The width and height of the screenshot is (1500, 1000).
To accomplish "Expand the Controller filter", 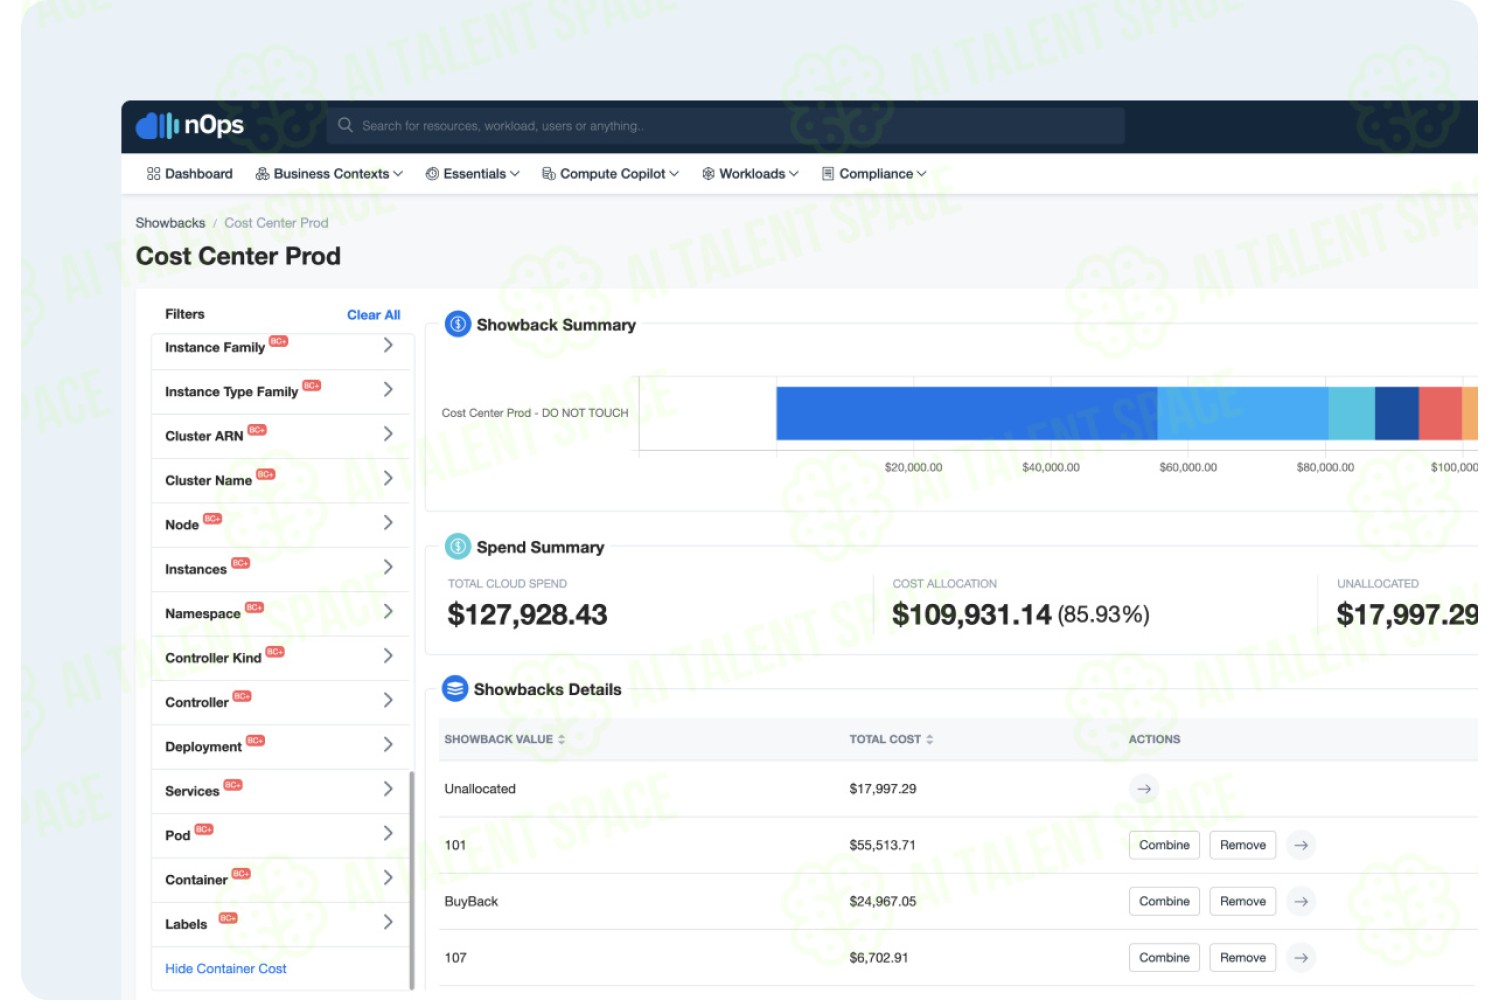I will coord(388,700).
